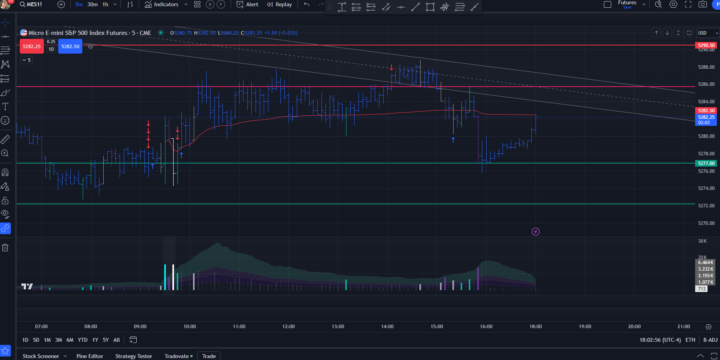Open chart settings hexagon icon
Viewport: 720px width, 360px height.
pyautogui.click(x=673, y=4)
